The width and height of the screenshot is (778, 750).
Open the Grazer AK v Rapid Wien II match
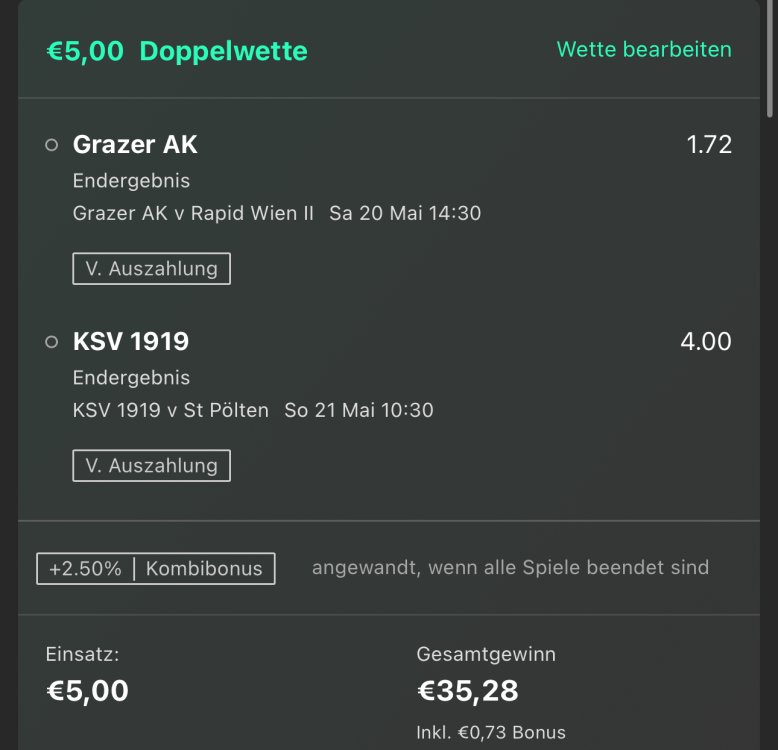[x=193, y=213]
